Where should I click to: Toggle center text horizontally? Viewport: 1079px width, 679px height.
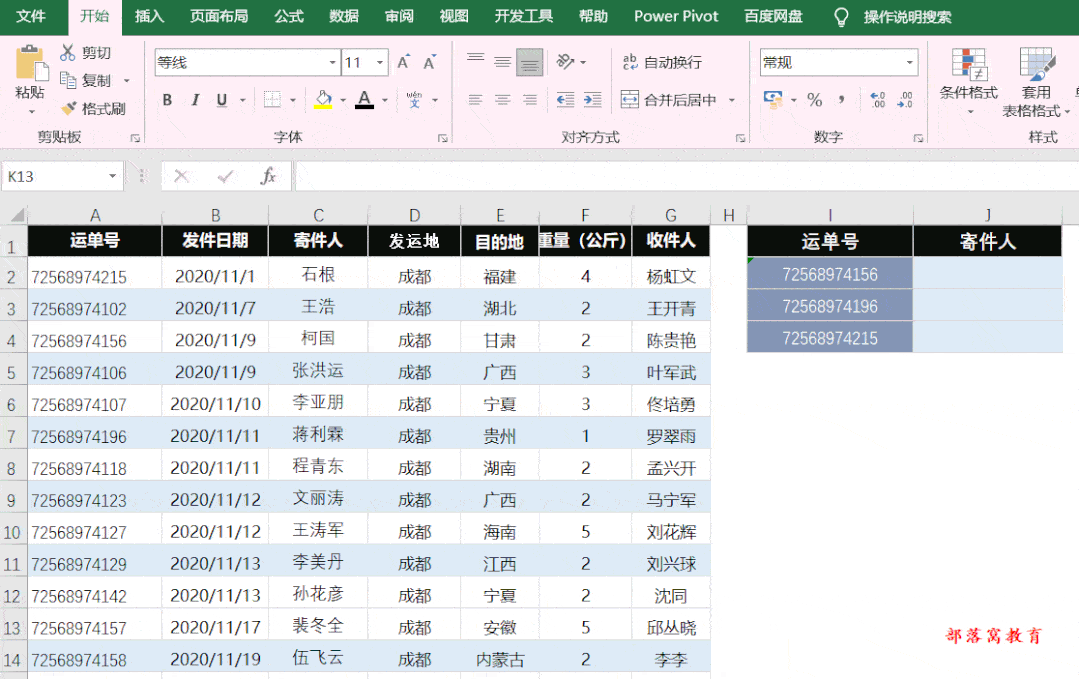[502, 100]
